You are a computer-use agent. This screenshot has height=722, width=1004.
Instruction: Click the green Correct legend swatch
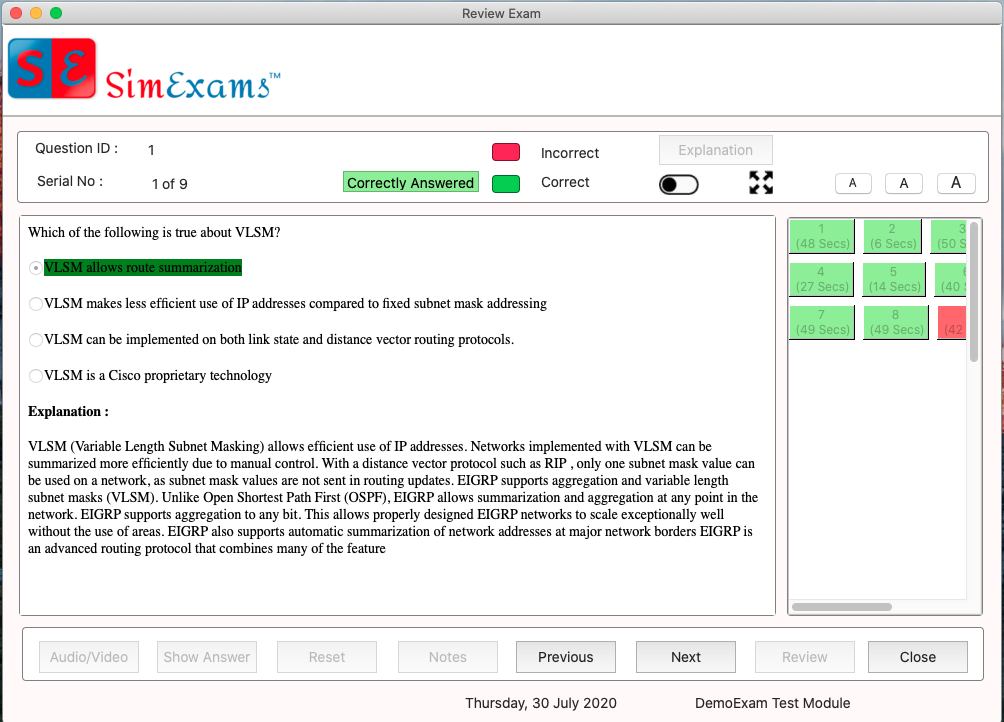tap(505, 184)
